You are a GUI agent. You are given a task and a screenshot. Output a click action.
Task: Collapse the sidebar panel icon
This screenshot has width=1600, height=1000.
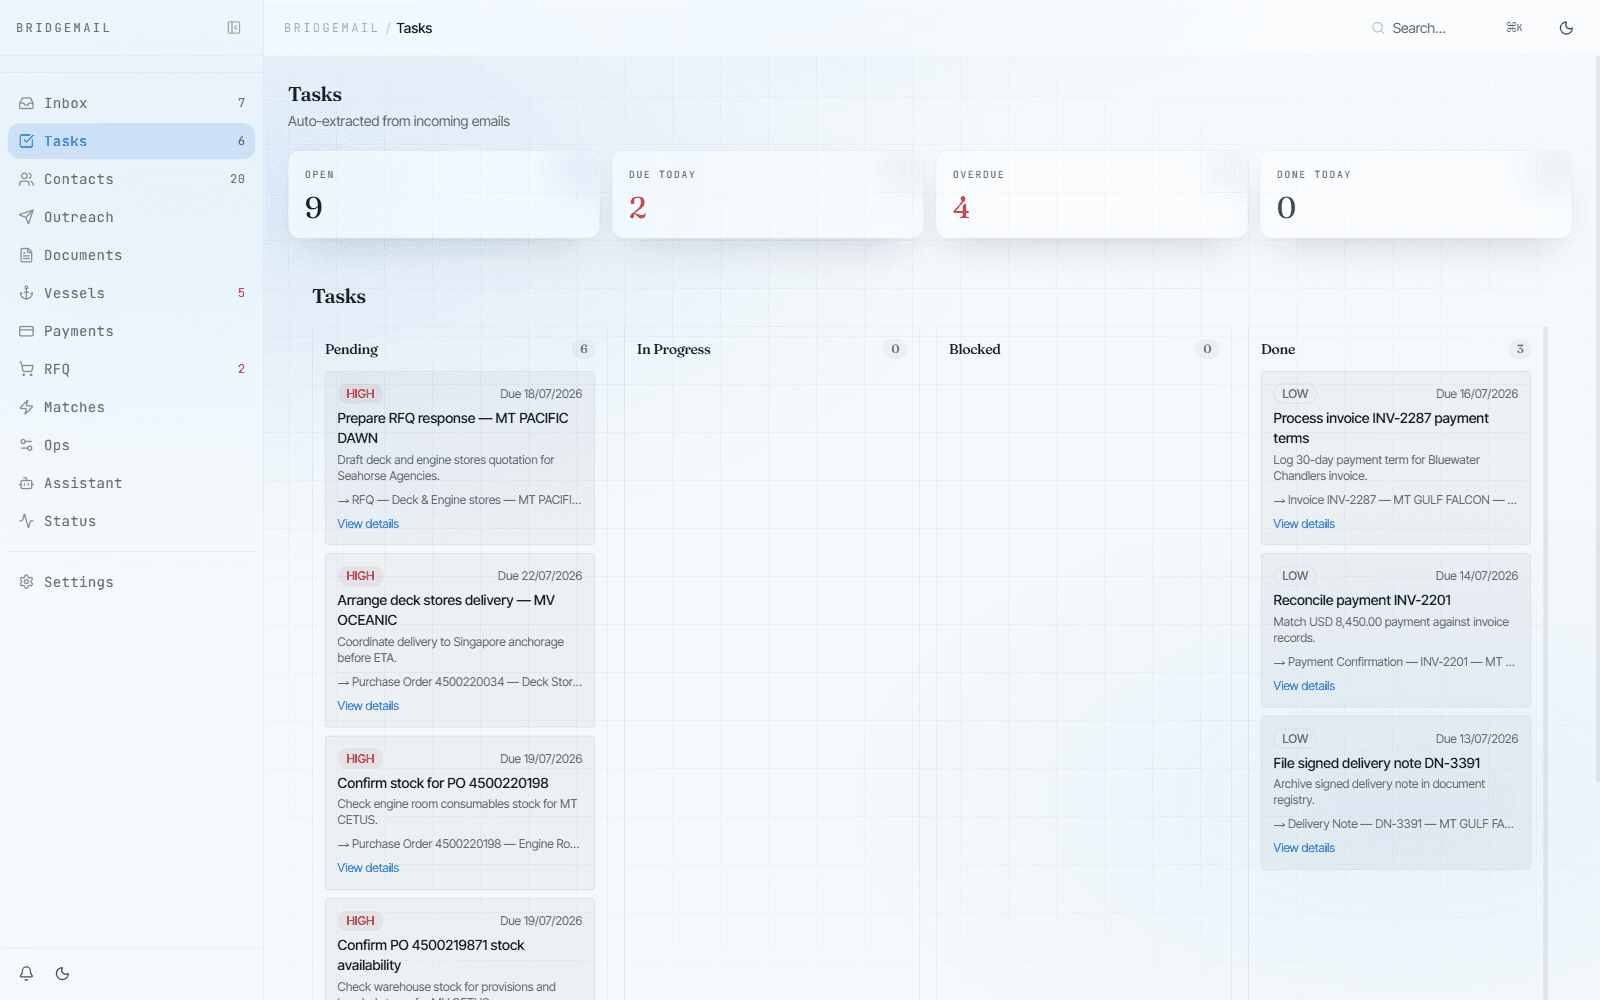coord(234,28)
